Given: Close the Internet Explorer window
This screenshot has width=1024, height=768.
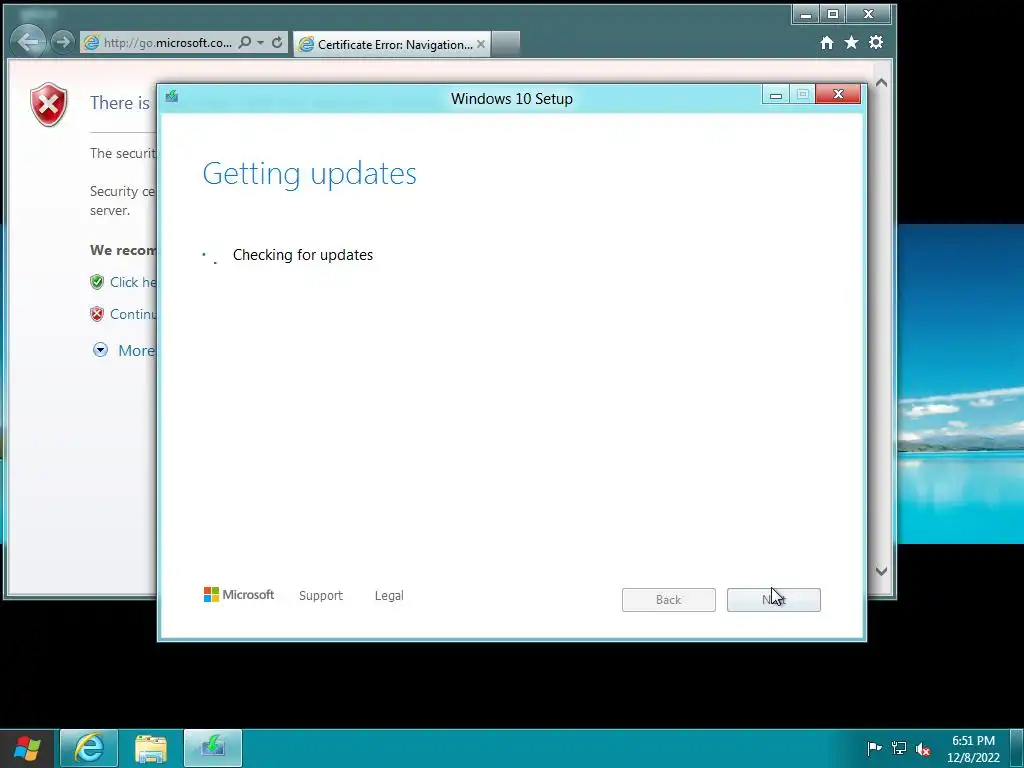Looking at the screenshot, I should [868, 14].
